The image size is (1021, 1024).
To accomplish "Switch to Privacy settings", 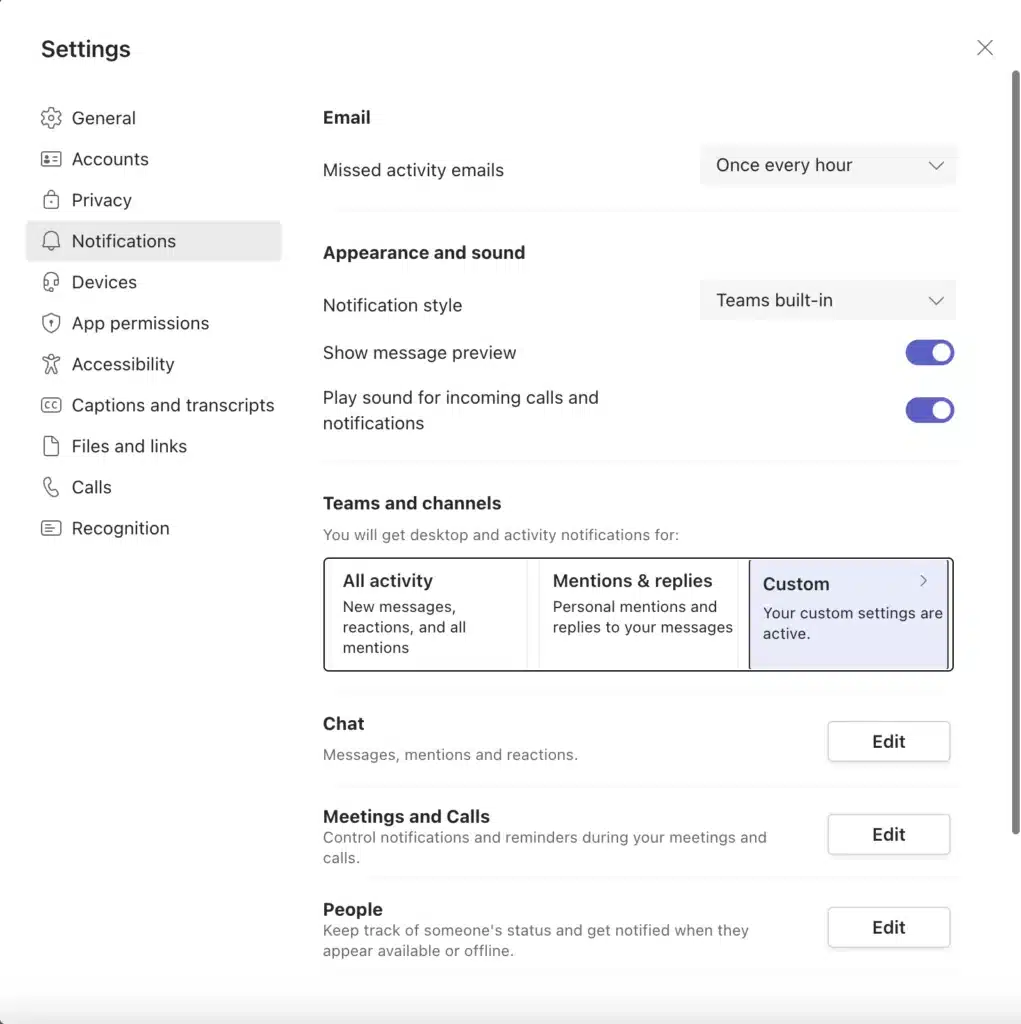I will click(154, 200).
